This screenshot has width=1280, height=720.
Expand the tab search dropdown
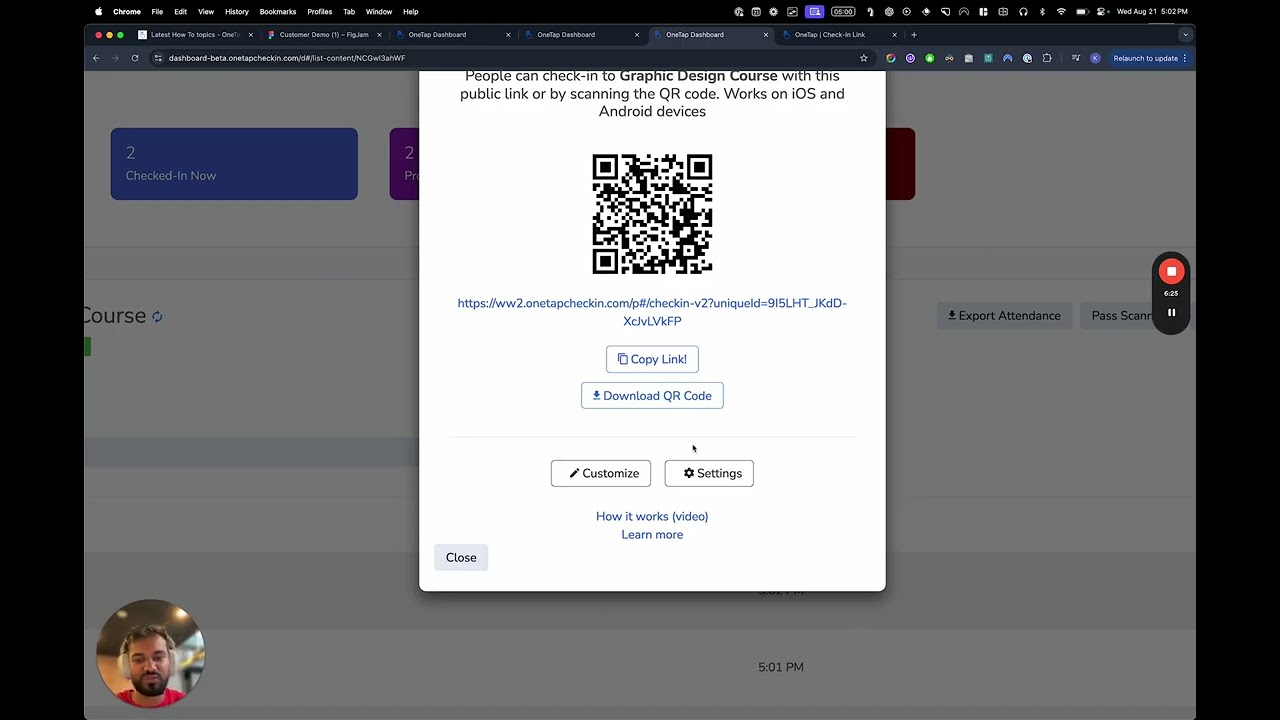[x=1185, y=35]
